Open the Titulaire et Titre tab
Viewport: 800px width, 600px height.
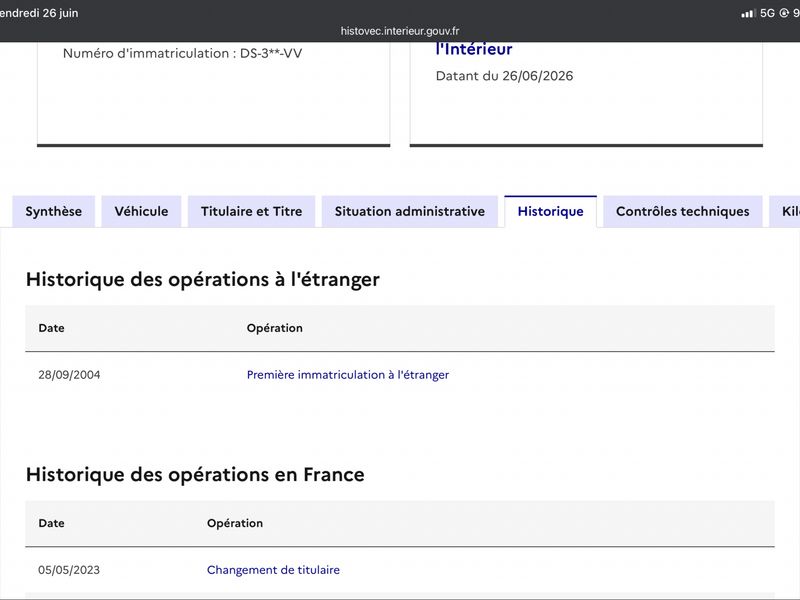tap(252, 211)
